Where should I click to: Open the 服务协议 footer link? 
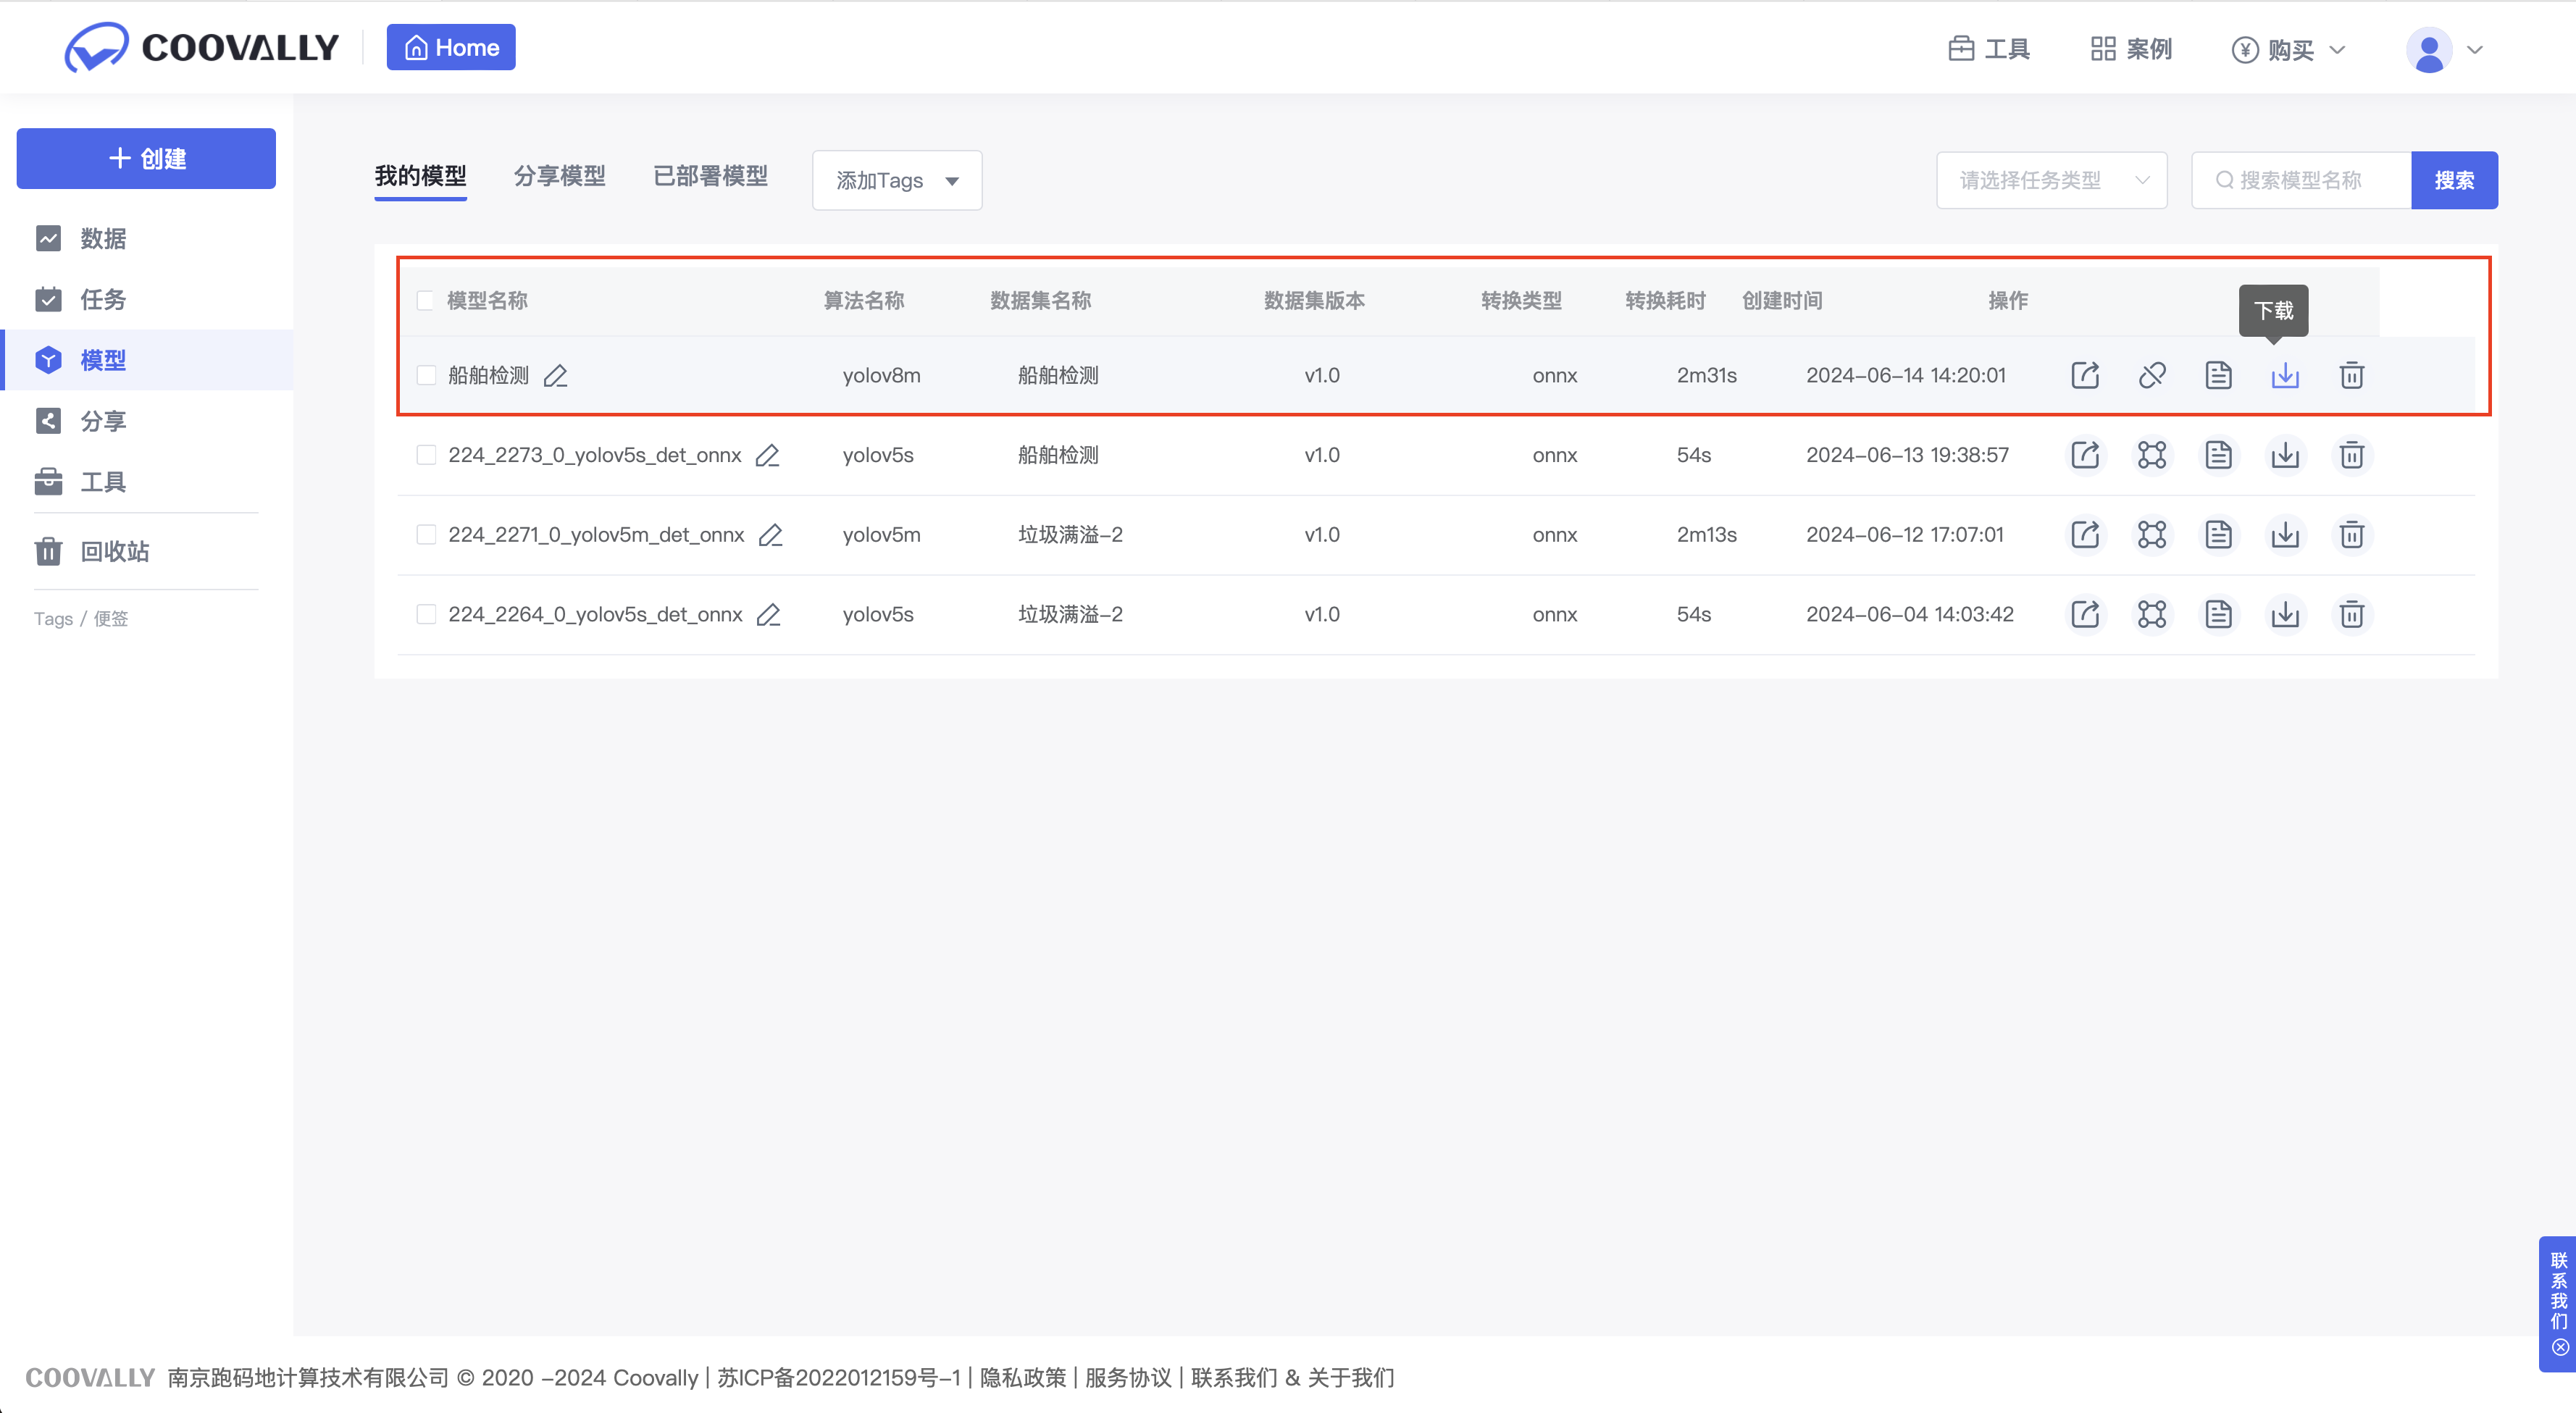coord(1128,1378)
